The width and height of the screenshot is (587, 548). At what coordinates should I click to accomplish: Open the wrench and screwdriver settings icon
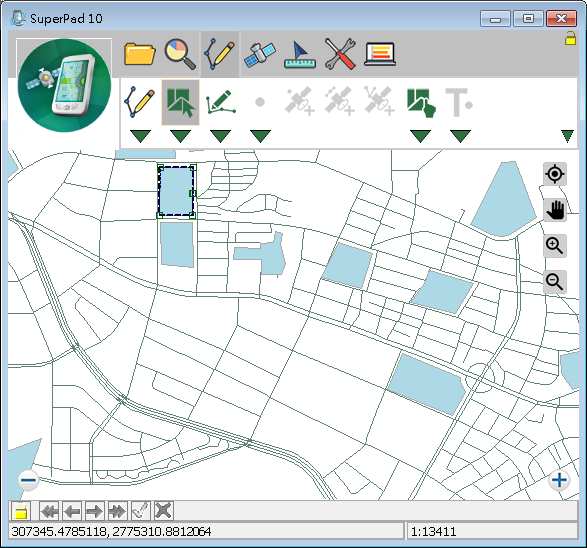(x=340, y=54)
